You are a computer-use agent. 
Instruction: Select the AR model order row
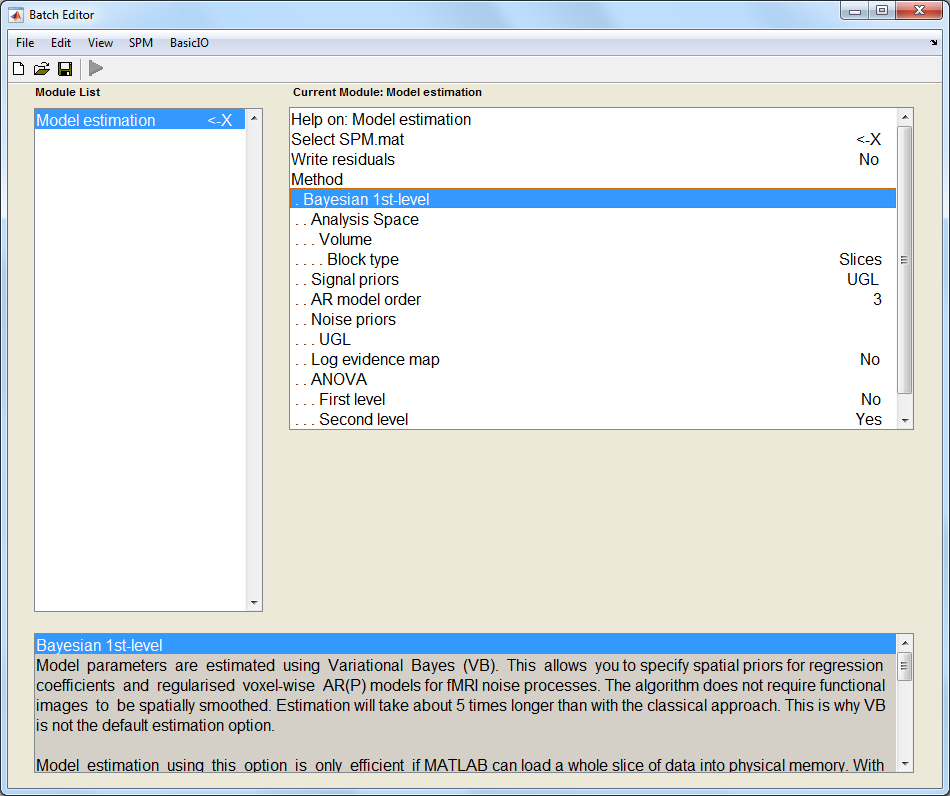click(365, 299)
